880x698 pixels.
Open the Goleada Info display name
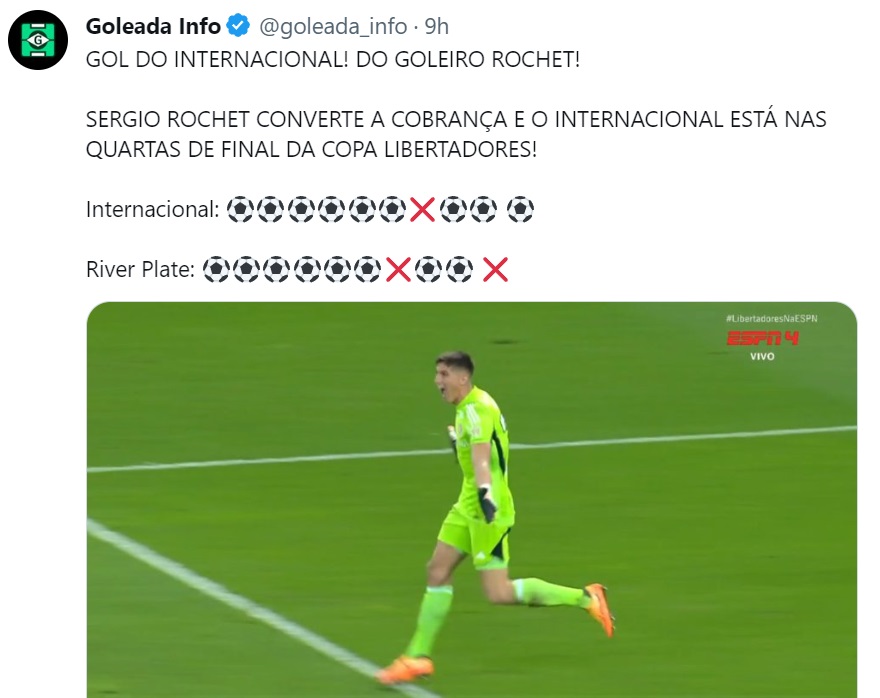(x=153, y=26)
